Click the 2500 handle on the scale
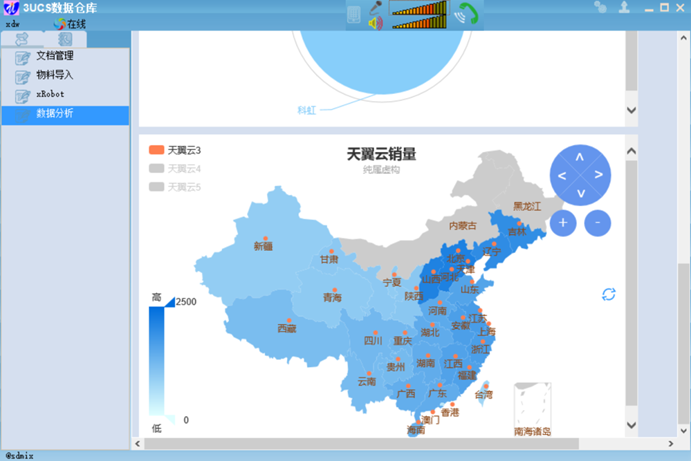The image size is (691, 461). tap(170, 302)
